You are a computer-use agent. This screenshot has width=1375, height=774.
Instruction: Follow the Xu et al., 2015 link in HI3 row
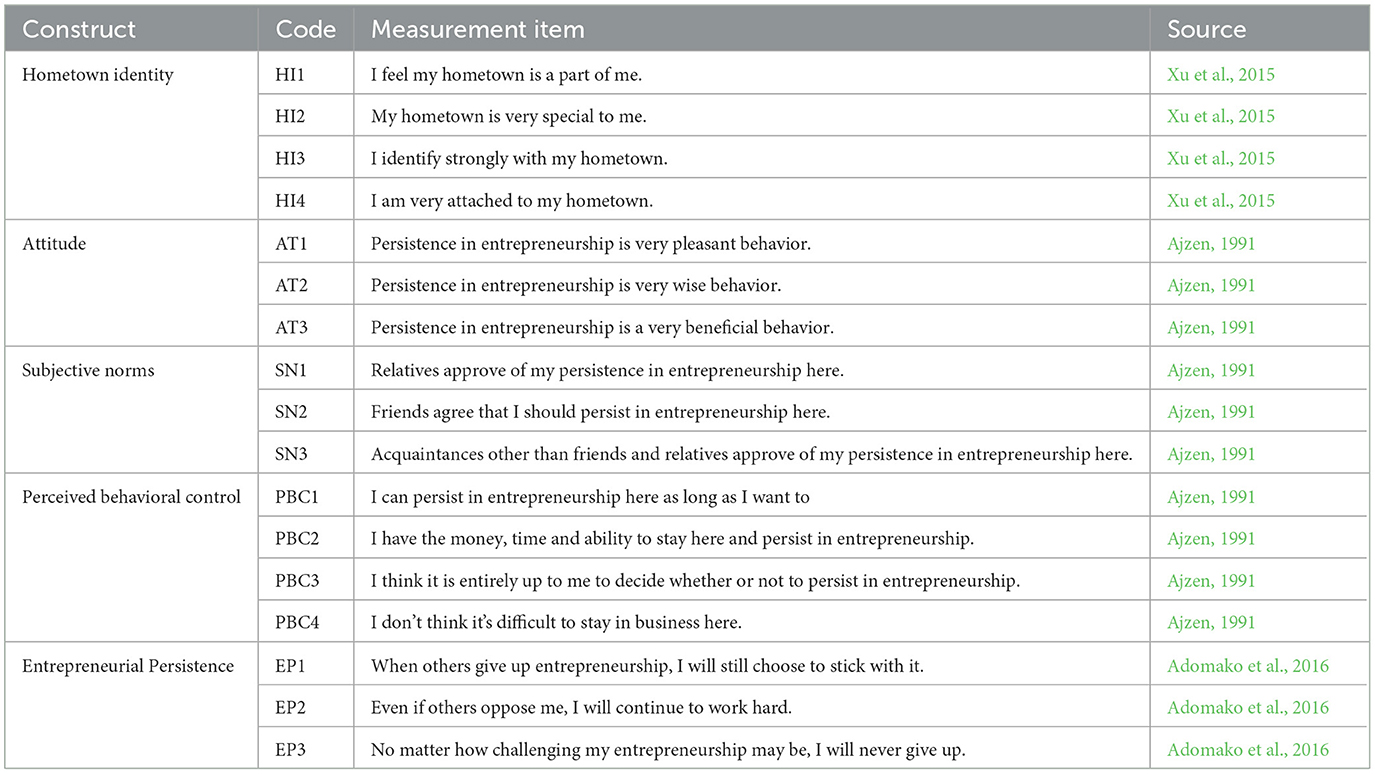(1221, 159)
